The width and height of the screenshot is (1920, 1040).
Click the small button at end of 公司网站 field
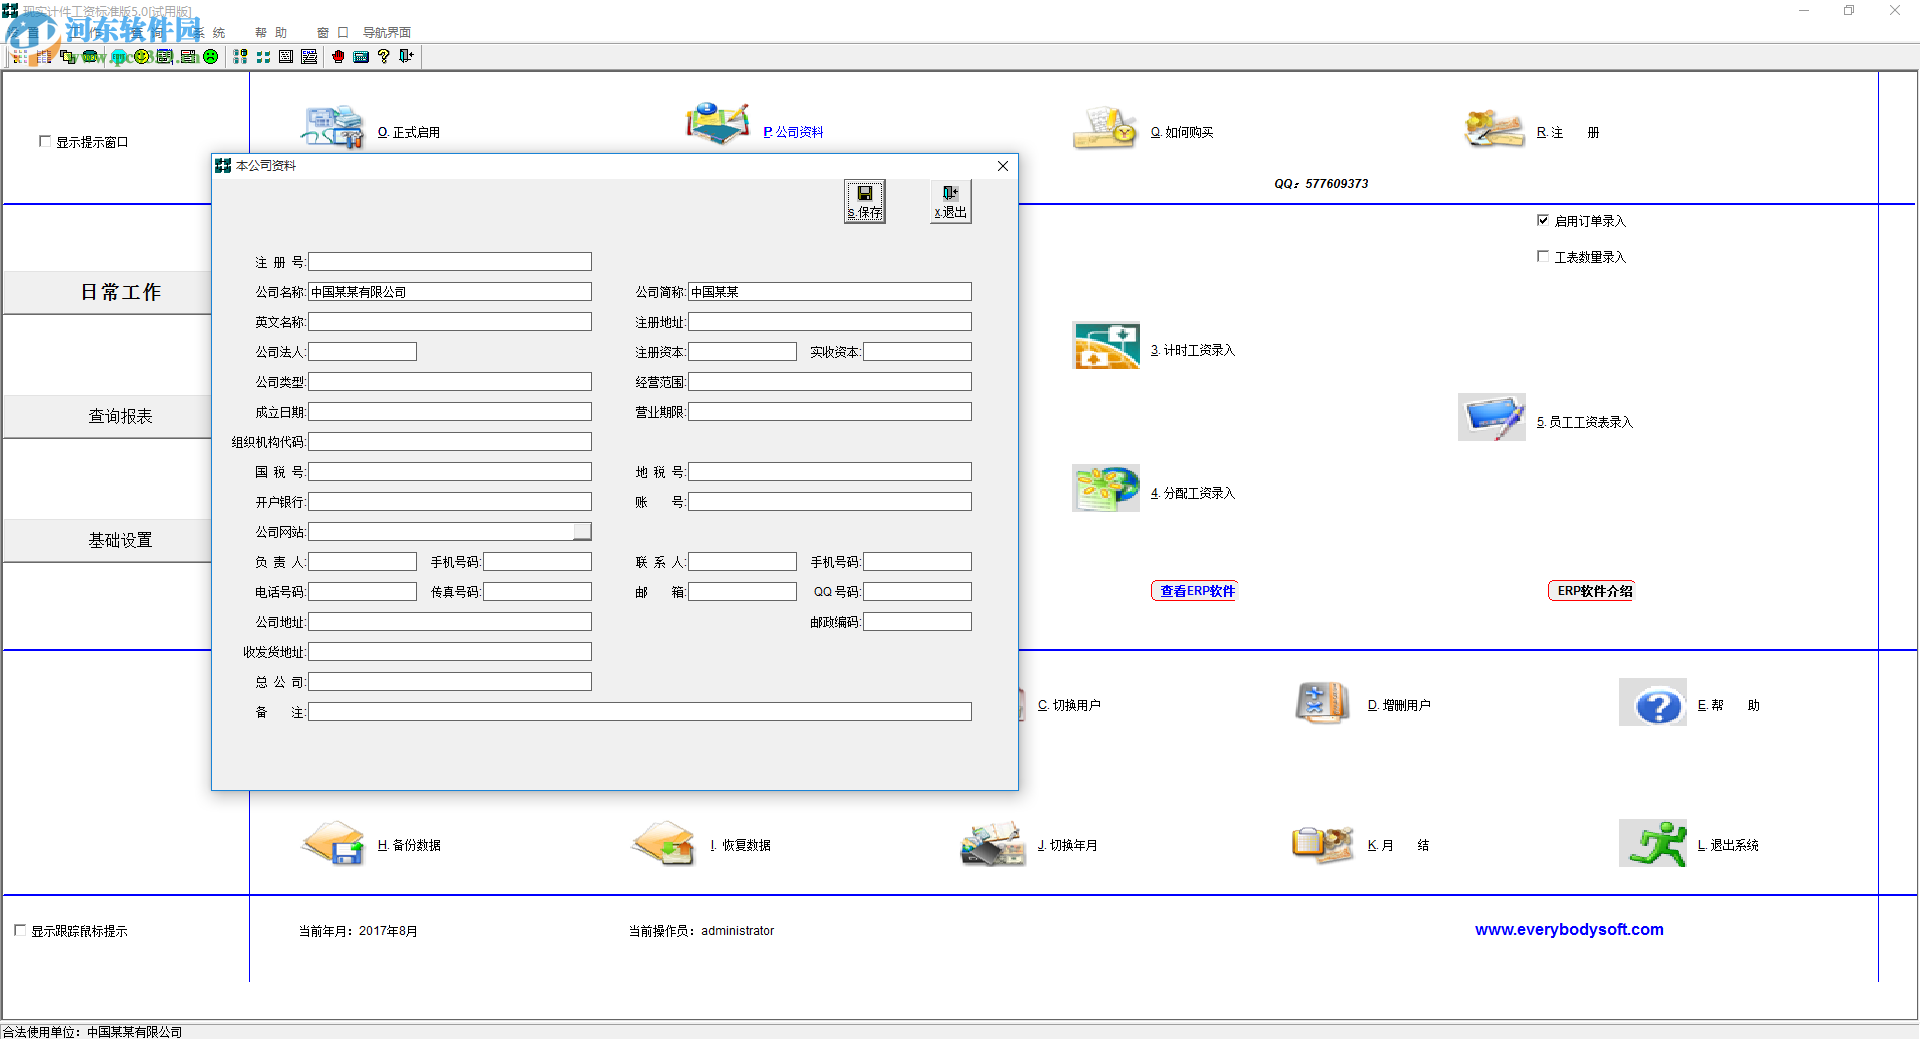582,531
